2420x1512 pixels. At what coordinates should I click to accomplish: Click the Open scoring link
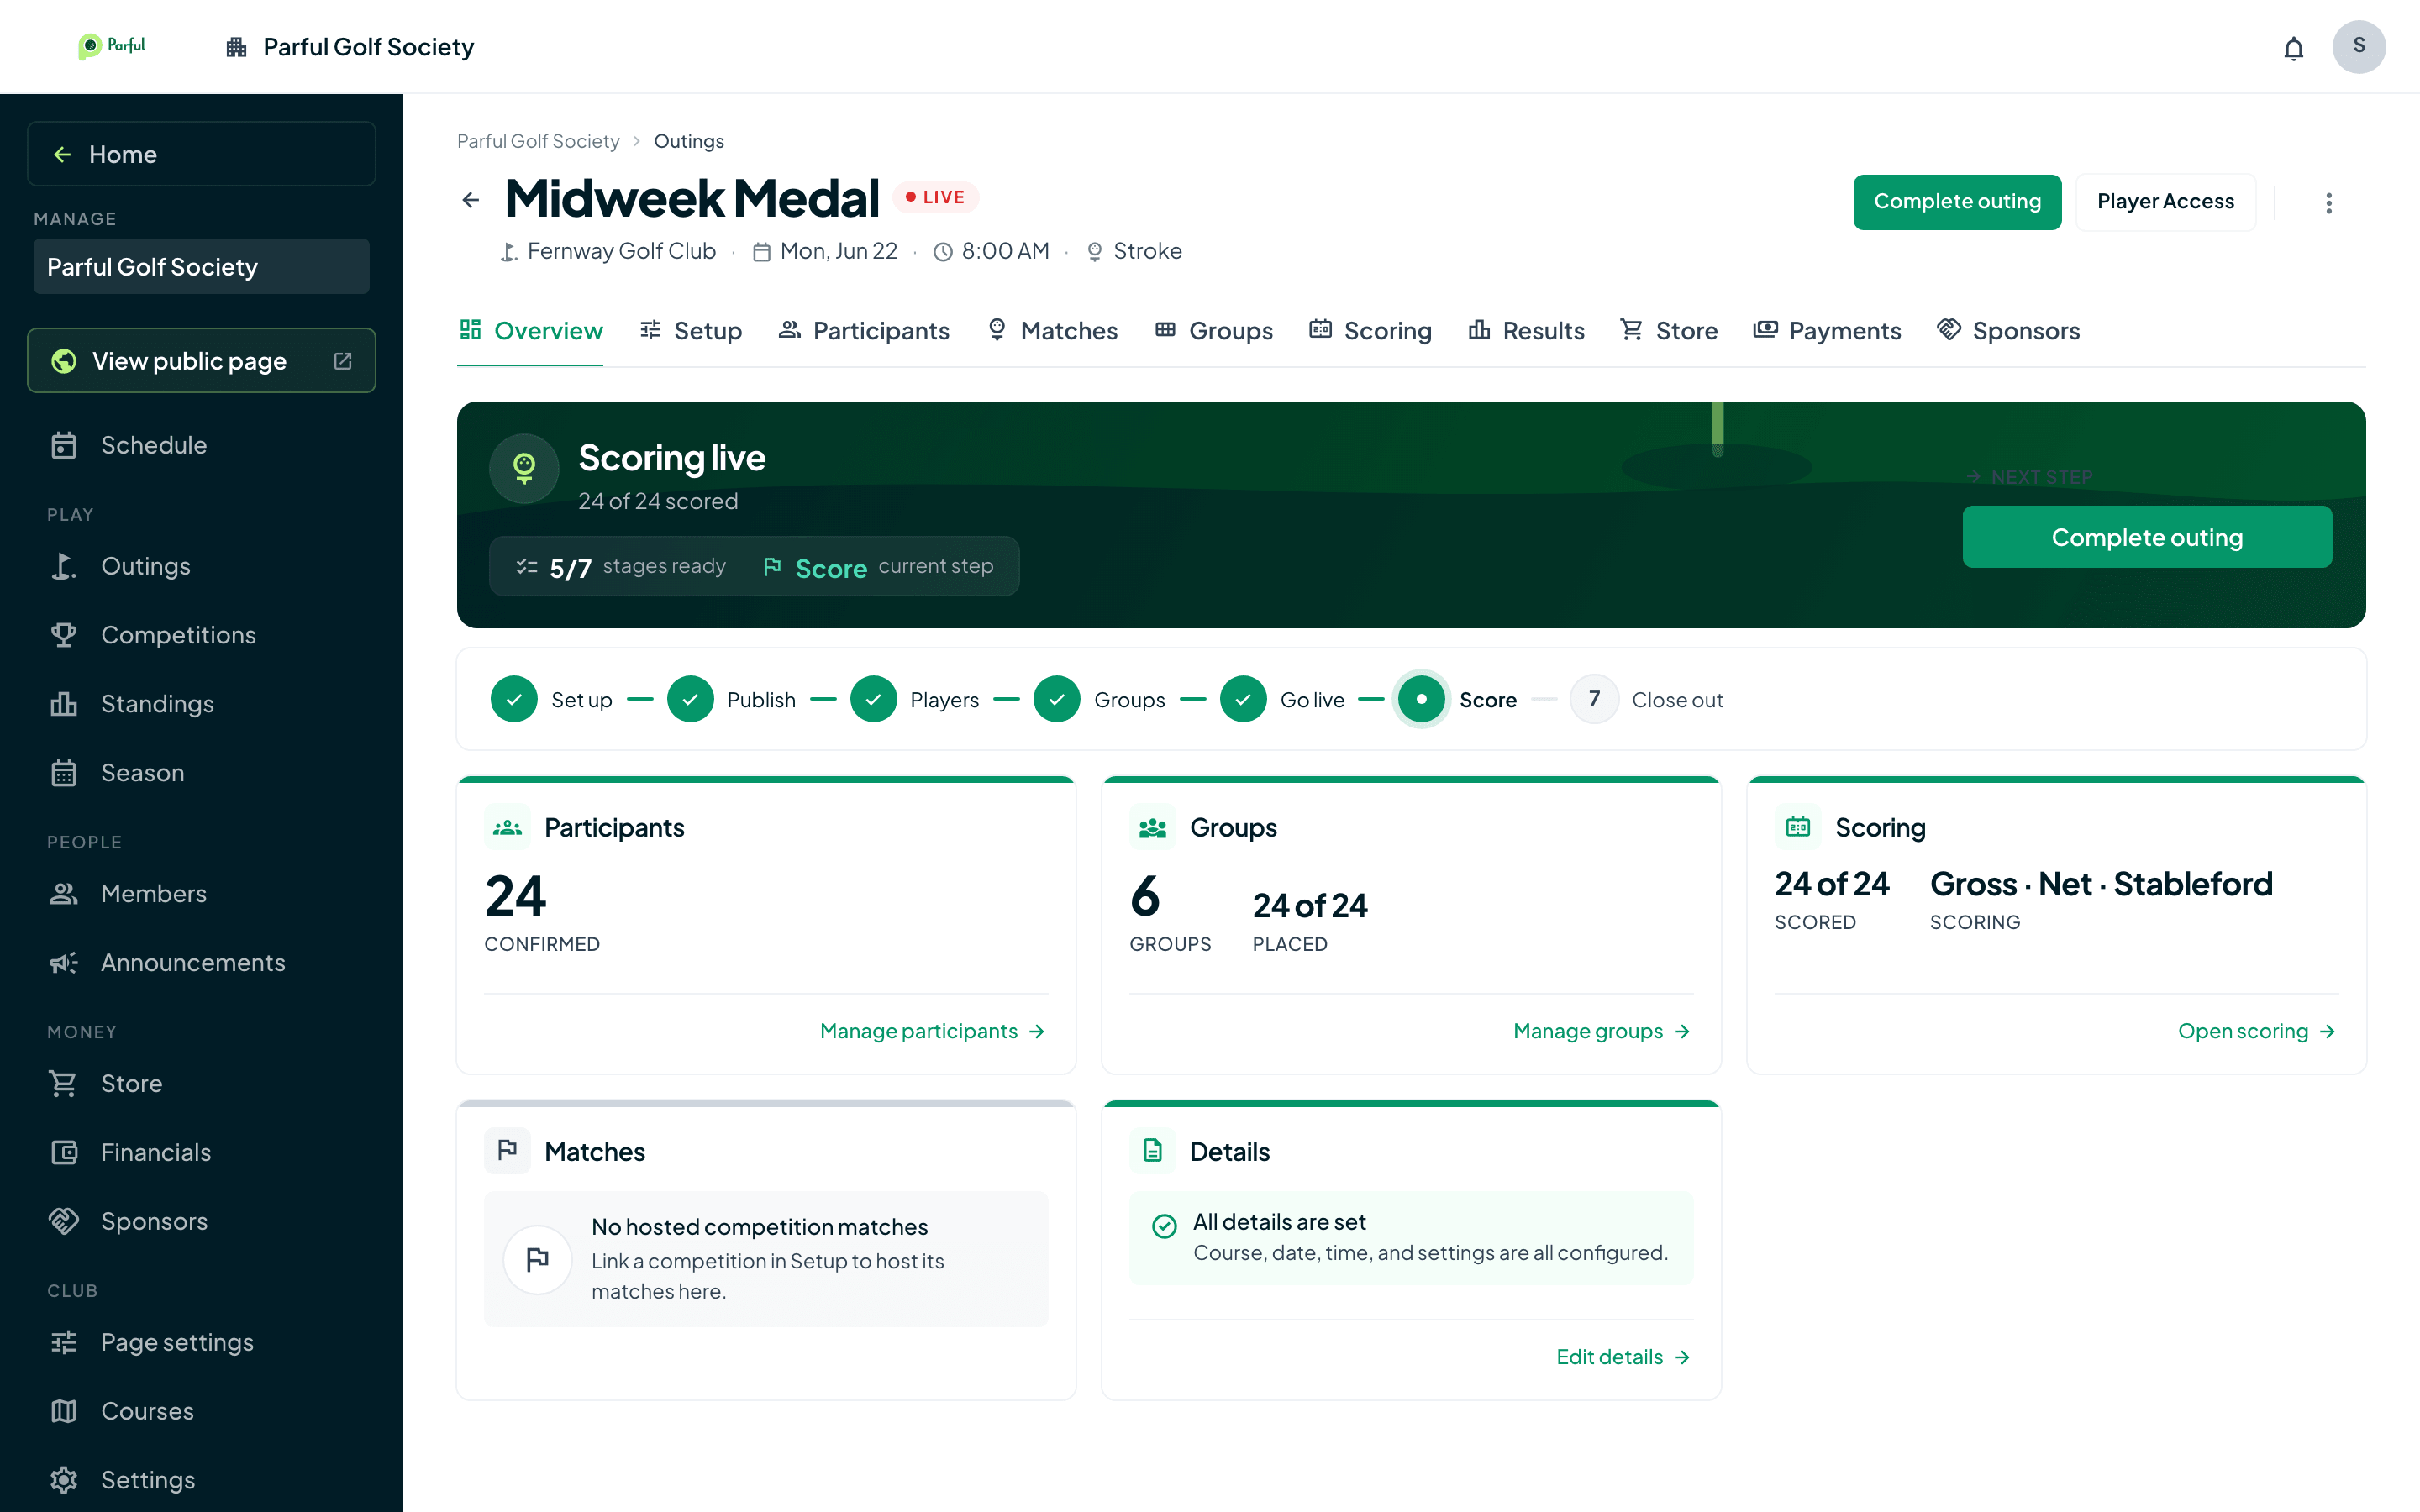pyautogui.click(x=2257, y=1031)
